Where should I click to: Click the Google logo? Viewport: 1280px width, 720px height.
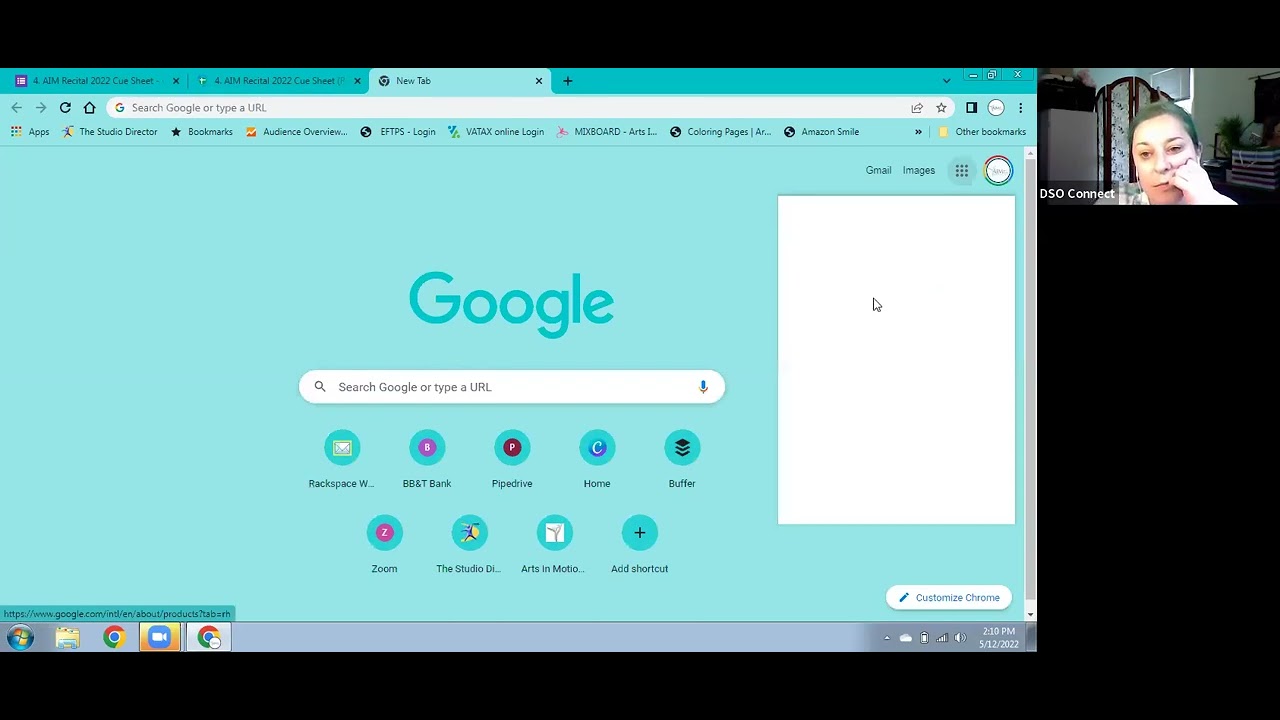512,304
